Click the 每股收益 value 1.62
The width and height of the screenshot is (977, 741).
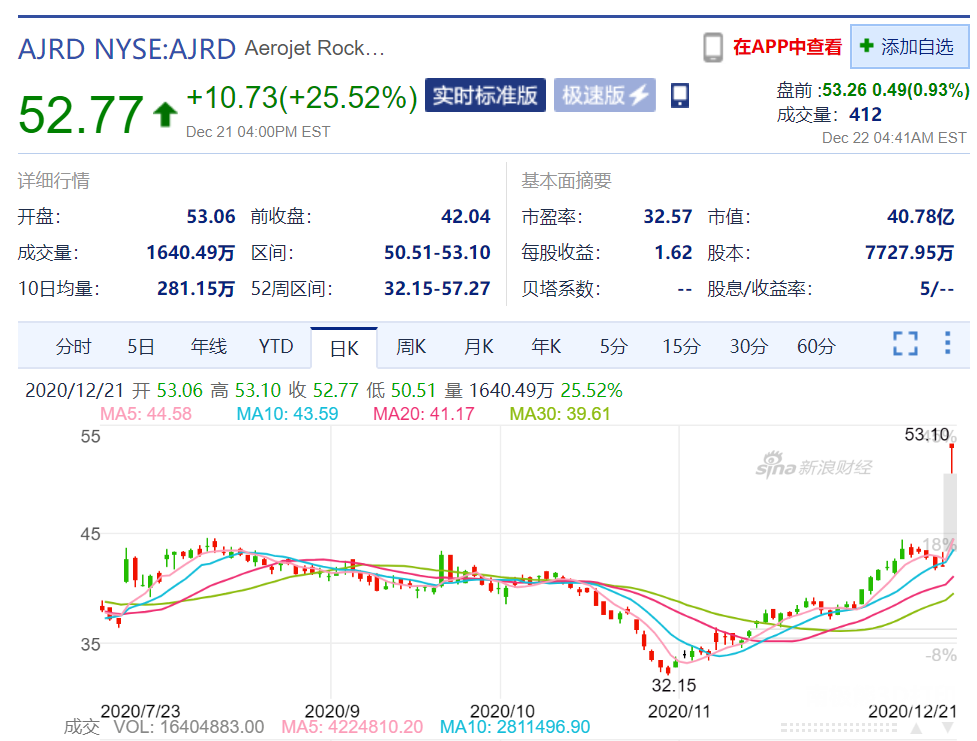tap(673, 253)
